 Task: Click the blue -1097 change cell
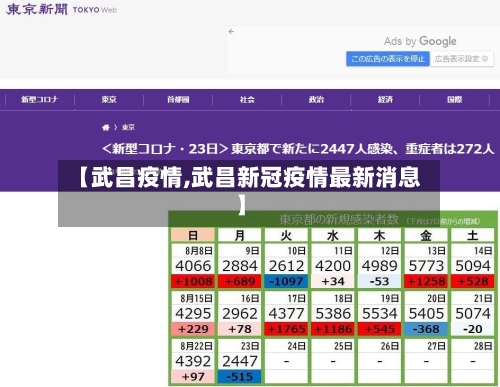coord(286,281)
